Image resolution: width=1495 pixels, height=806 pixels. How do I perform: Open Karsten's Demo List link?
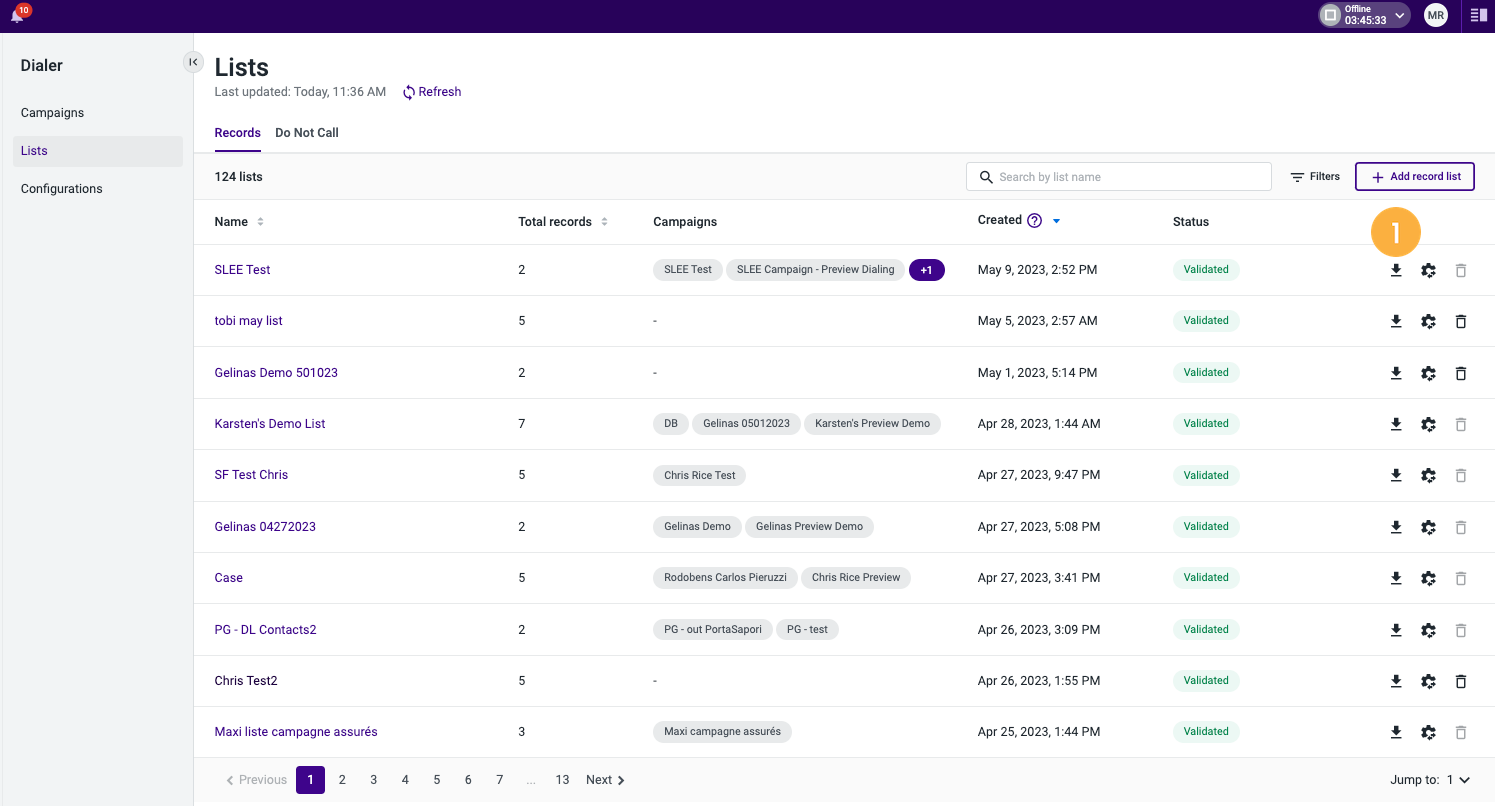[x=270, y=424]
